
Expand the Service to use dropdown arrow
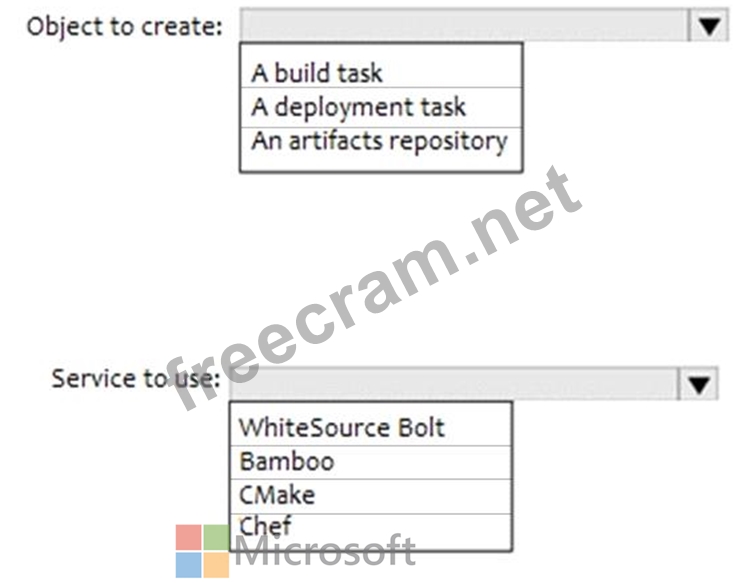coord(698,382)
